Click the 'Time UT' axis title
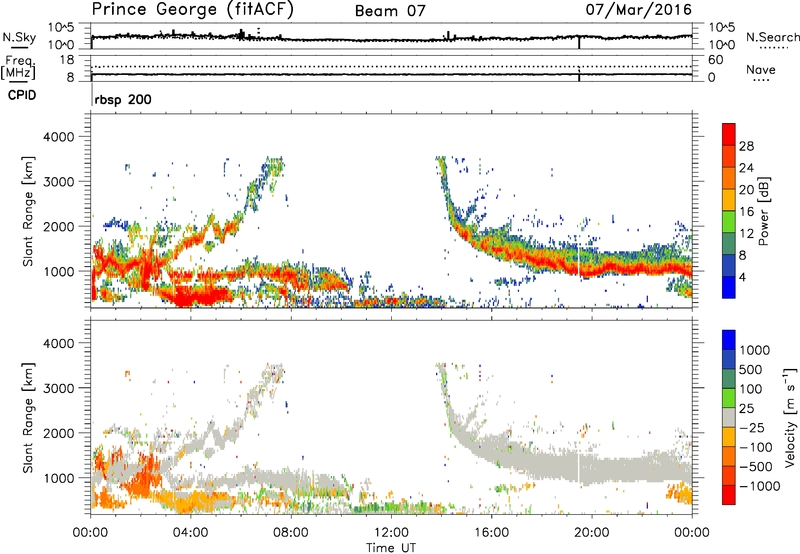This screenshot has width=800, height=554. point(391,548)
